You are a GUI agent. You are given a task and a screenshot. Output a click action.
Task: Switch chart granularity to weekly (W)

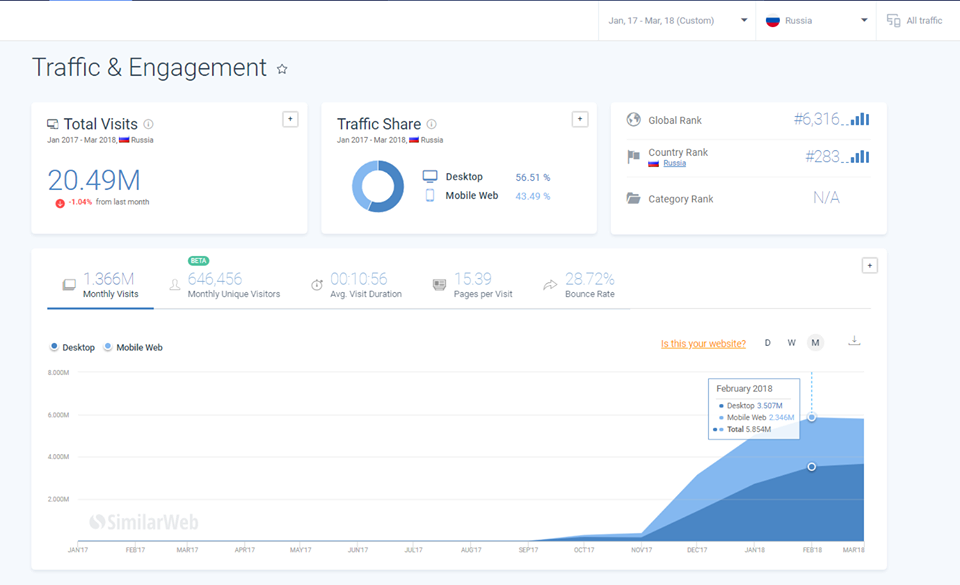click(x=791, y=343)
